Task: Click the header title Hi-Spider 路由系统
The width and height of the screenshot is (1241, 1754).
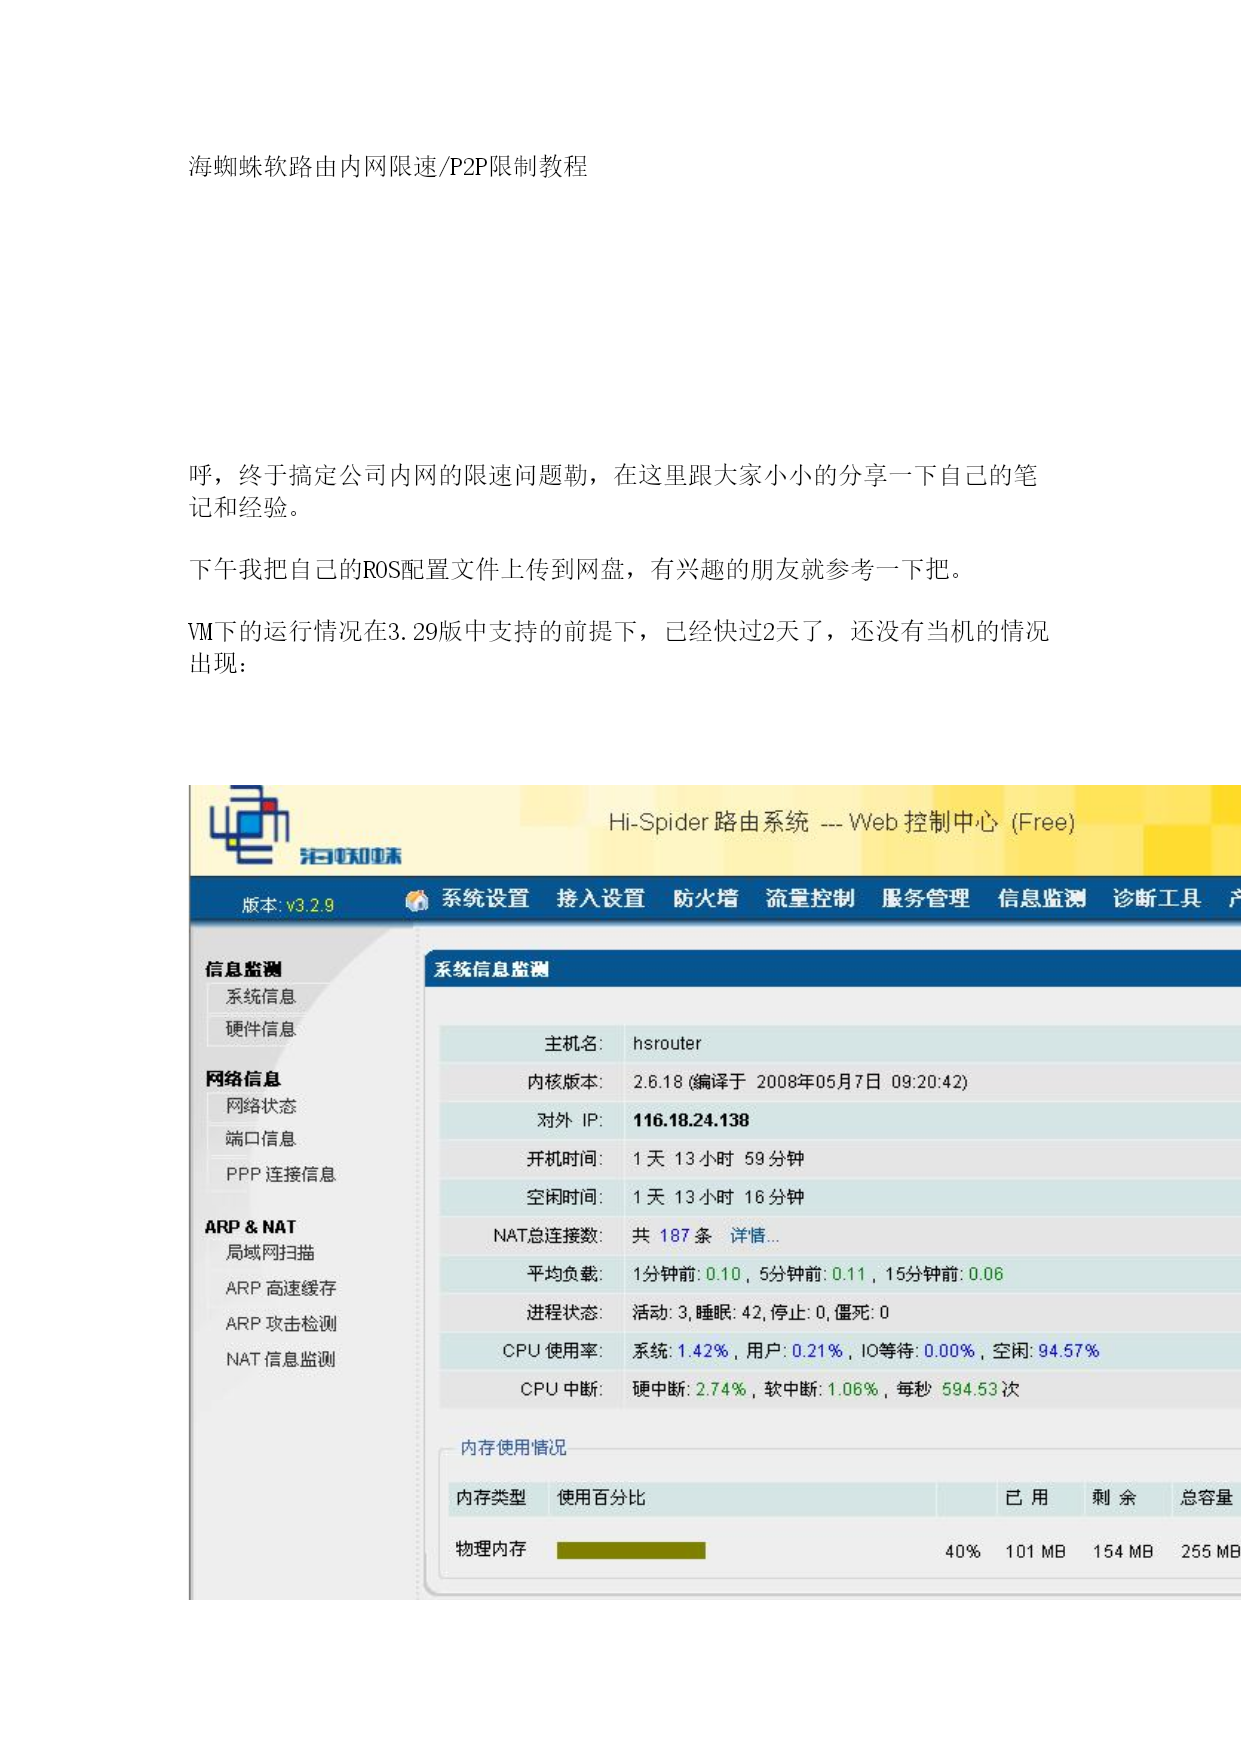Action: click(708, 822)
